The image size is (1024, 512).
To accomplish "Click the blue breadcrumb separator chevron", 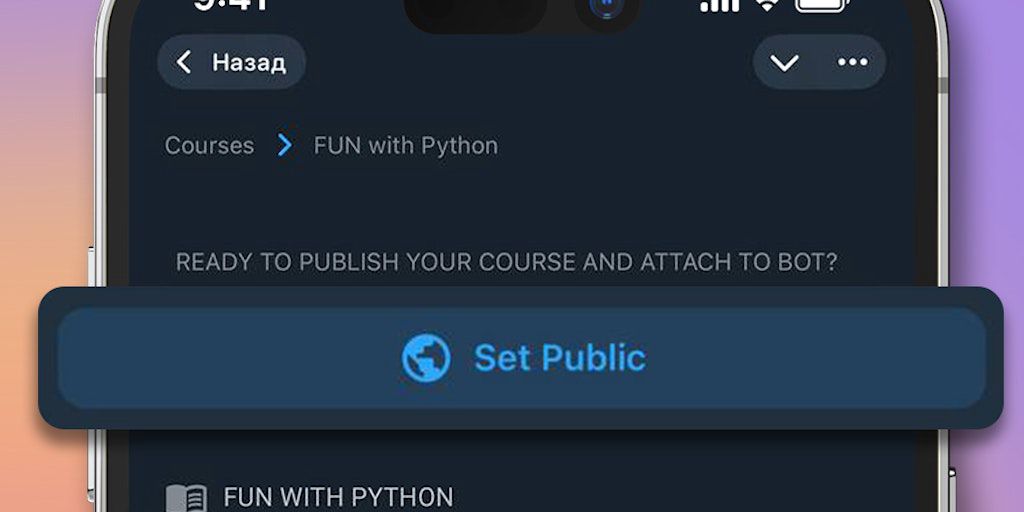I will point(285,146).
